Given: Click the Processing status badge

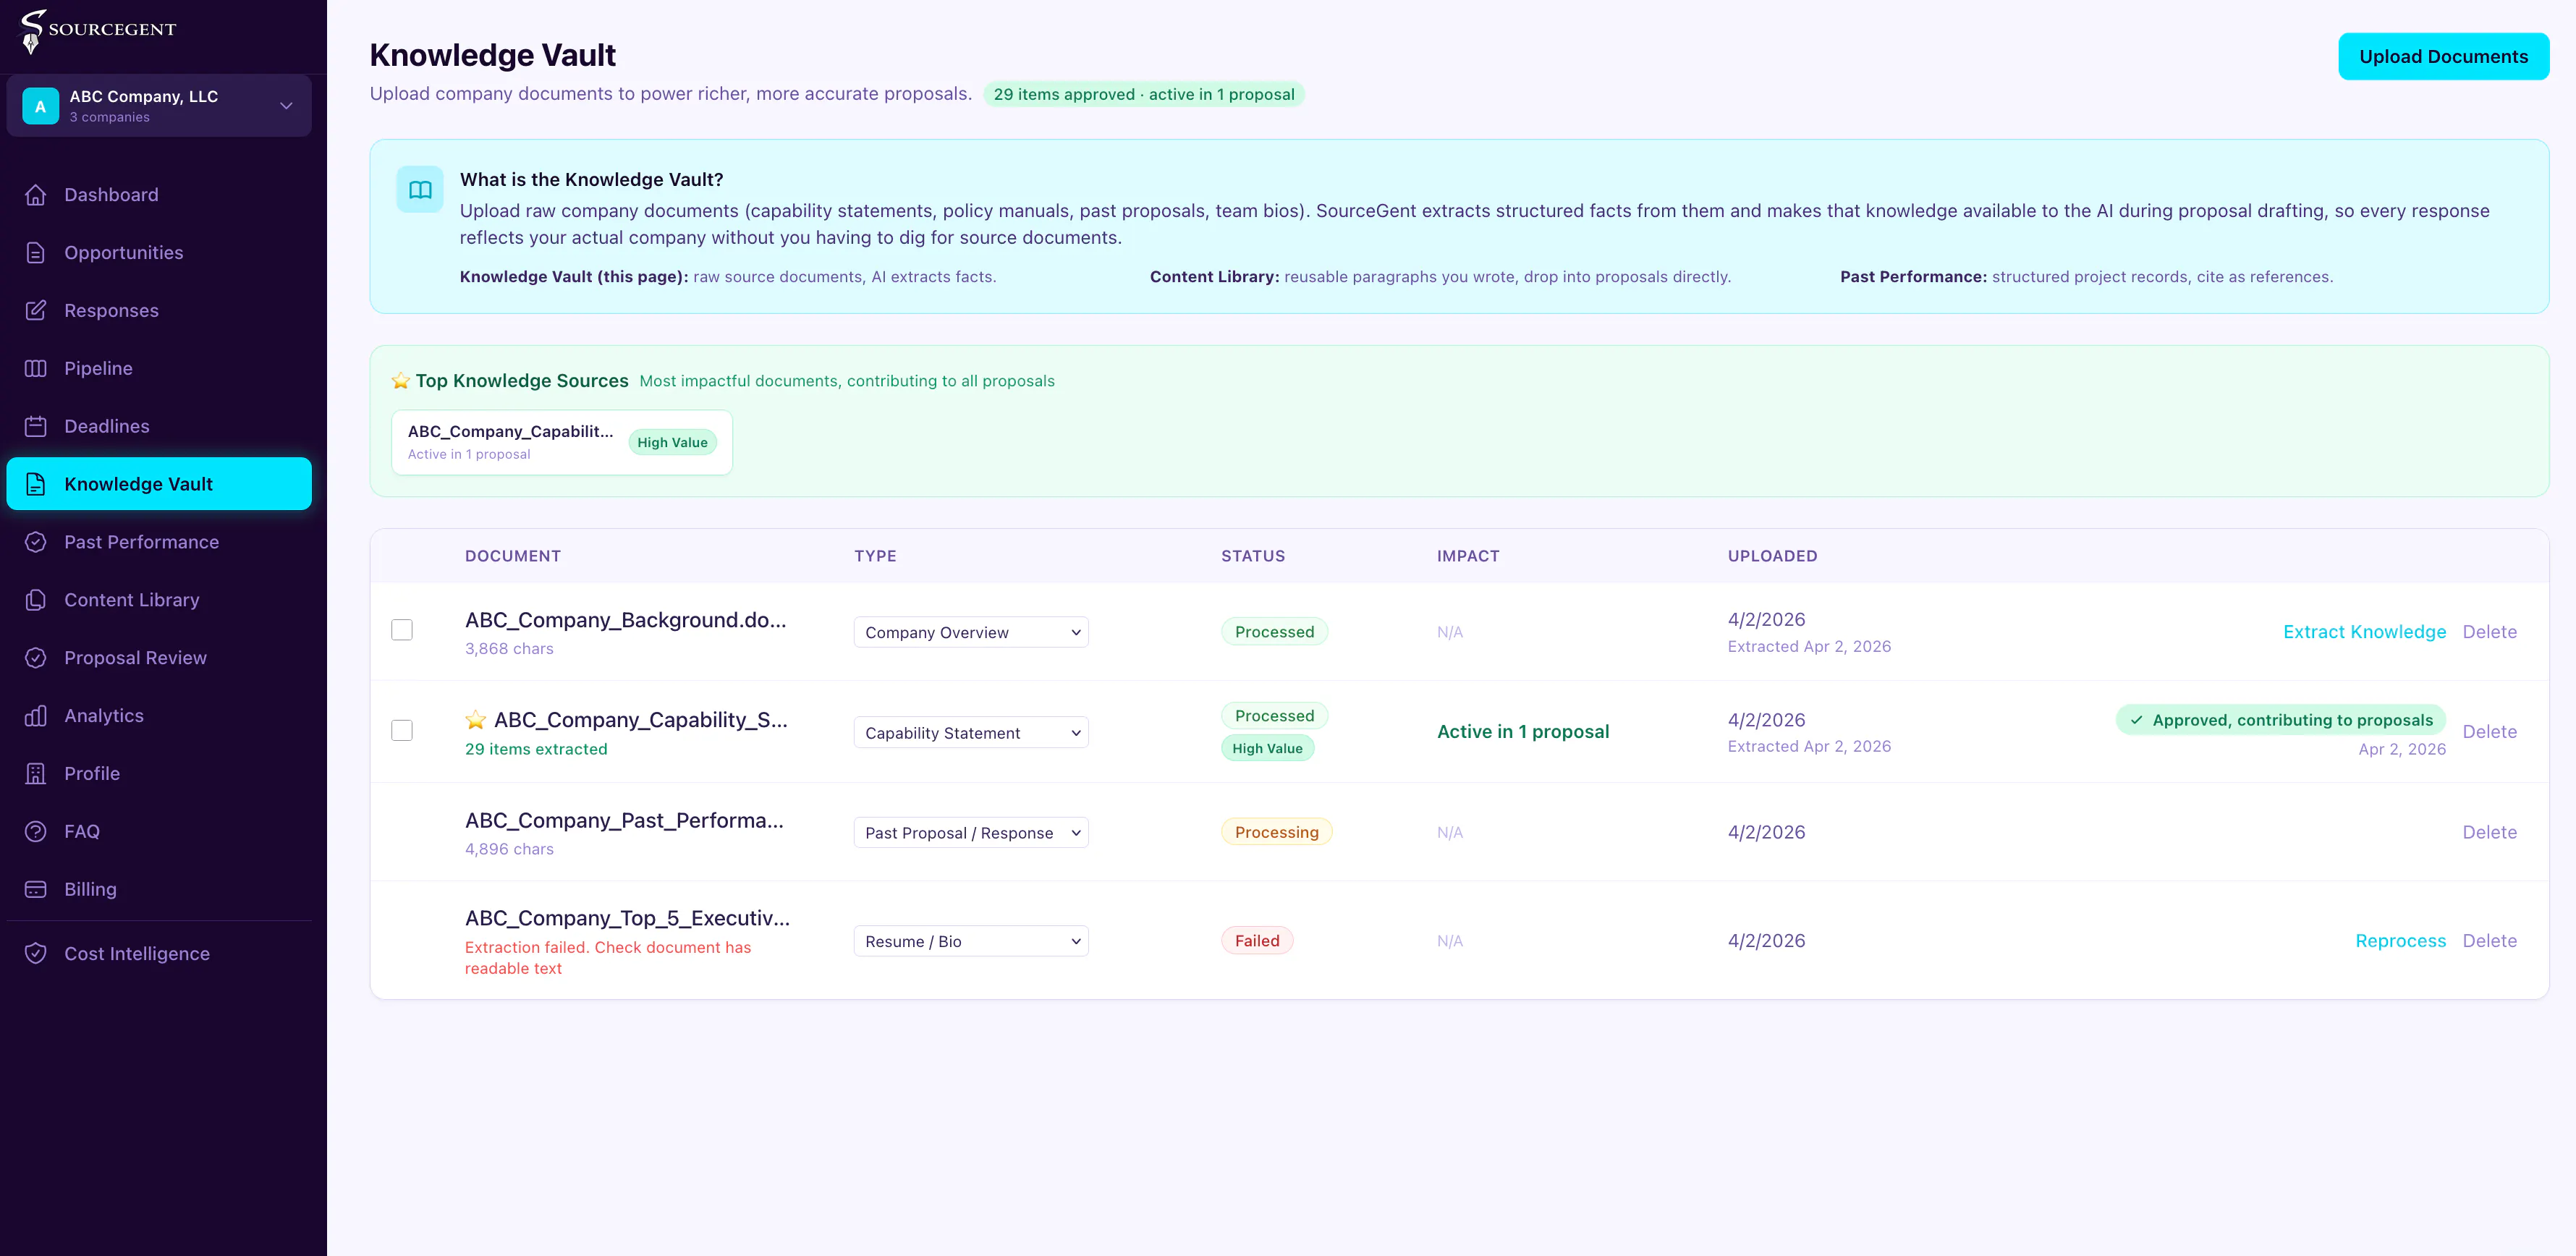Looking at the screenshot, I should (x=1277, y=832).
